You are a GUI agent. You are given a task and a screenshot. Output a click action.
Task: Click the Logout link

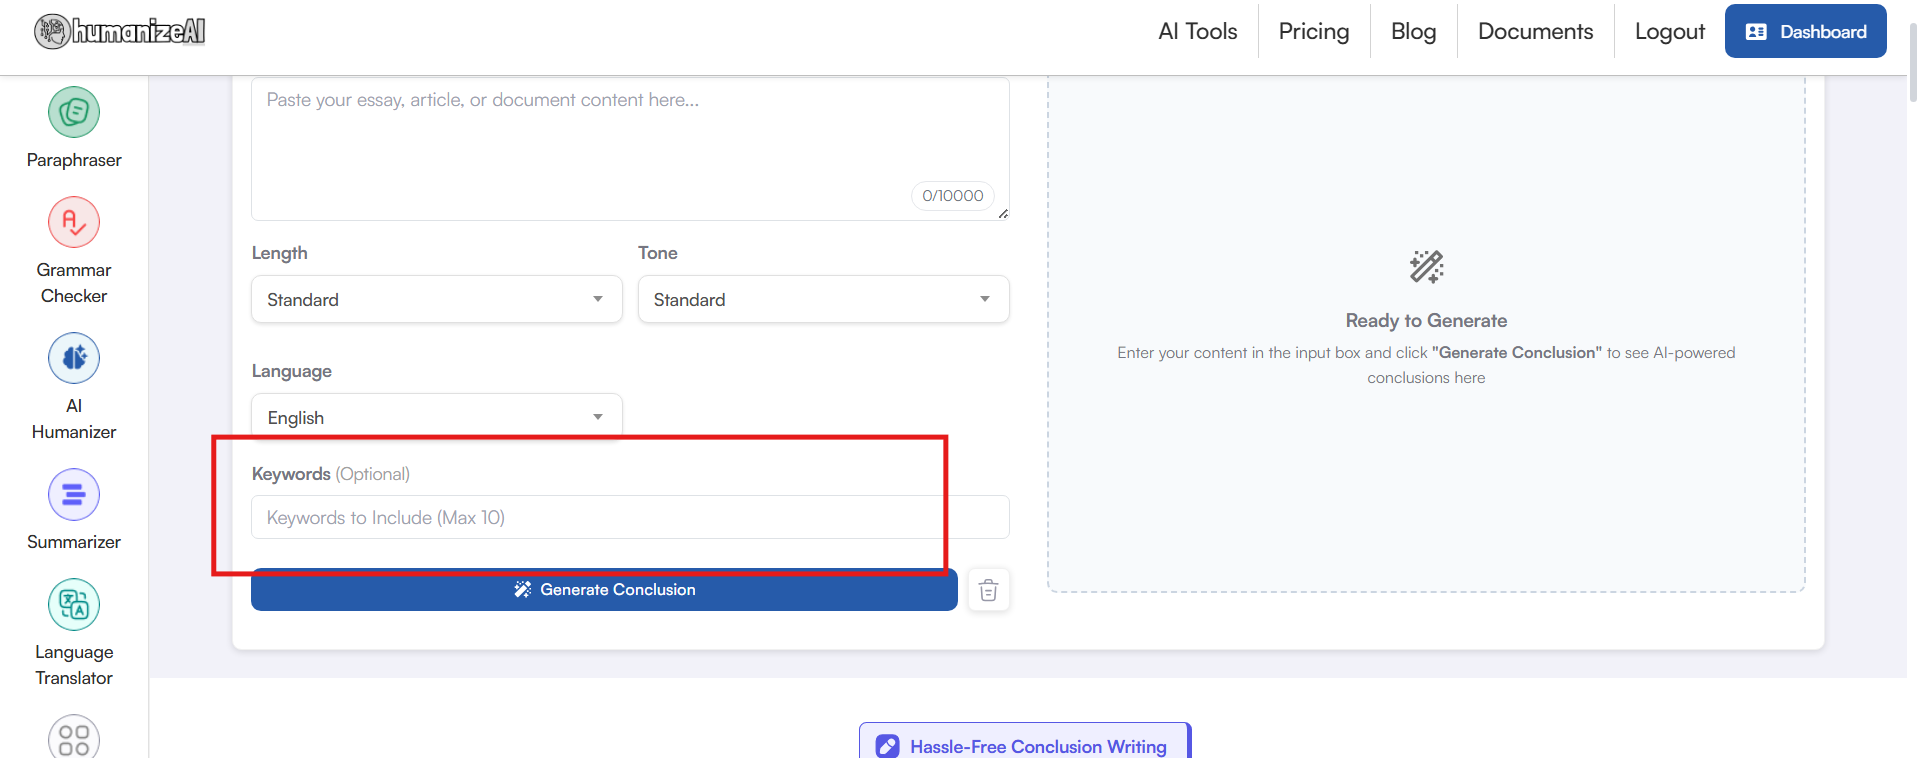click(1669, 32)
